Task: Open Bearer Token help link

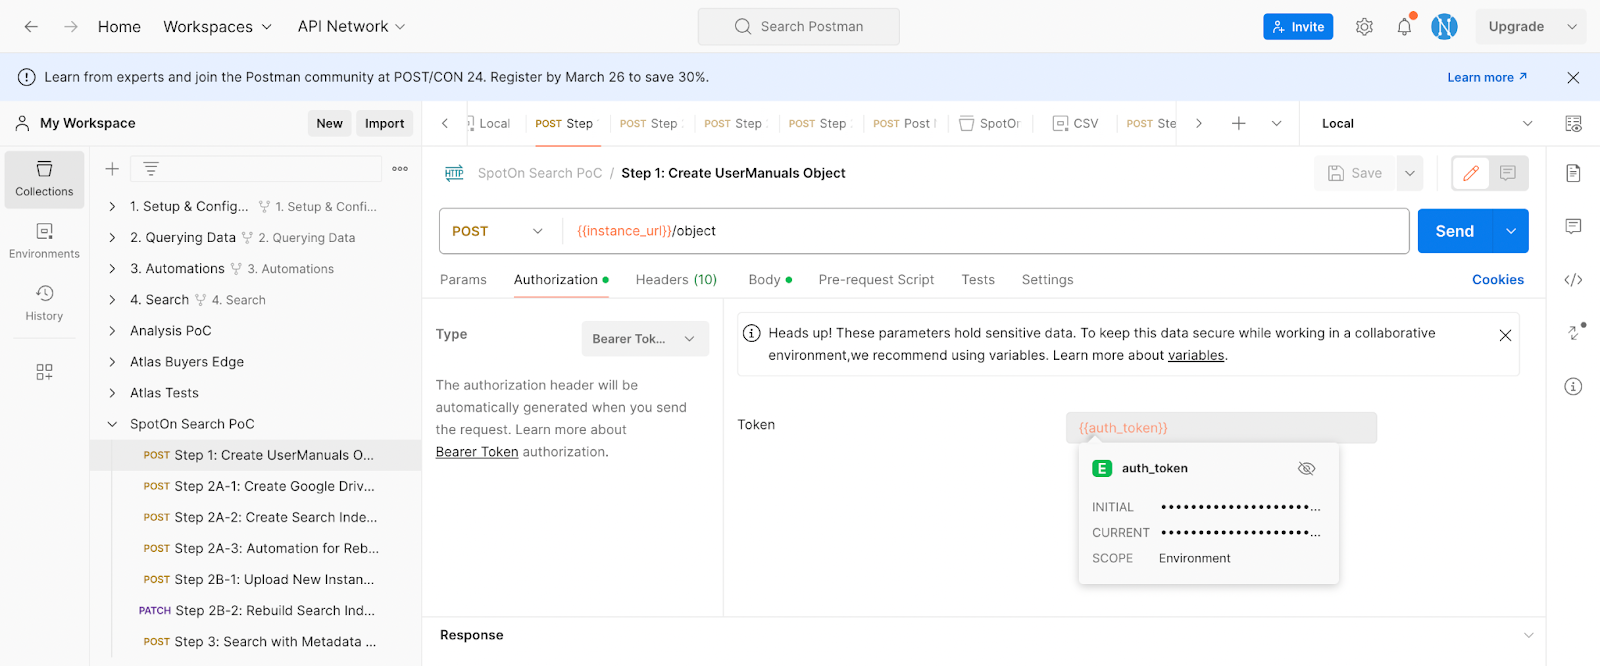Action: coord(477,452)
